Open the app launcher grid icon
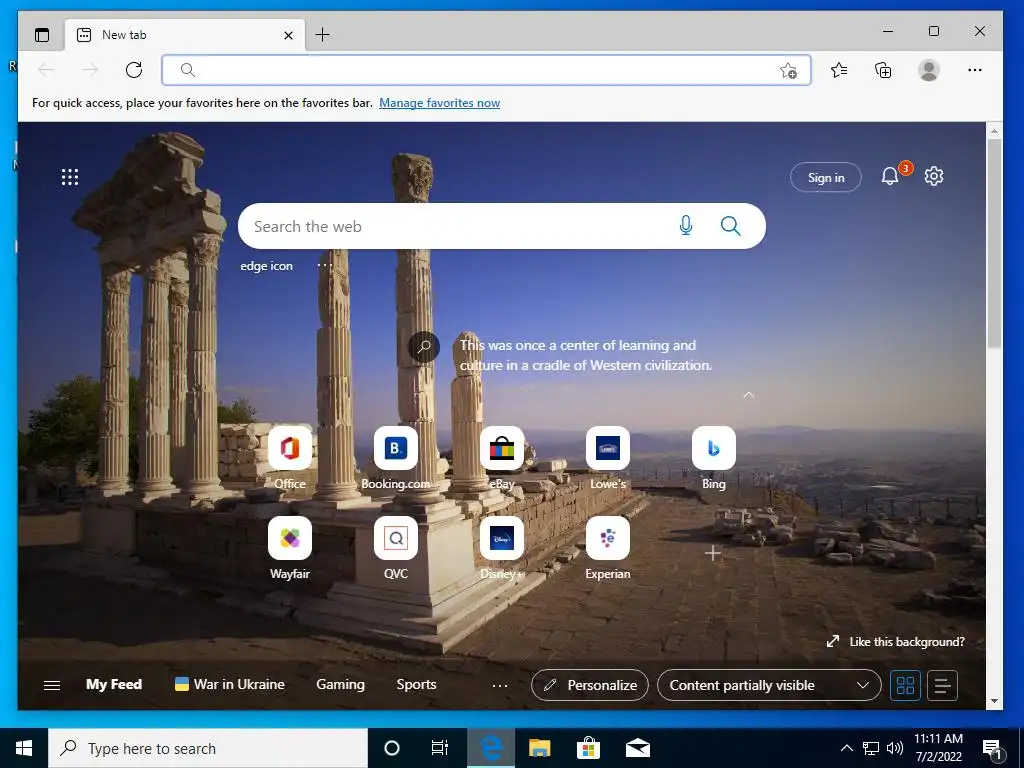 70,177
